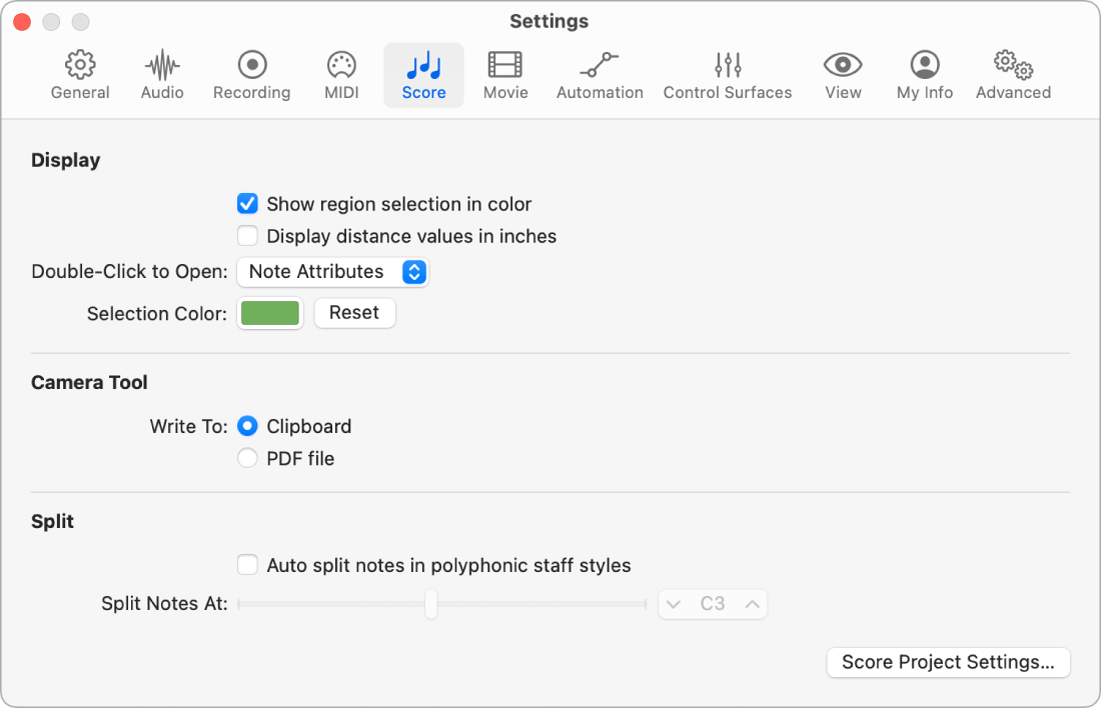Screen dimensions: 1102x710
Task: Uncheck Show region selection in color
Action: pyautogui.click(x=247, y=204)
